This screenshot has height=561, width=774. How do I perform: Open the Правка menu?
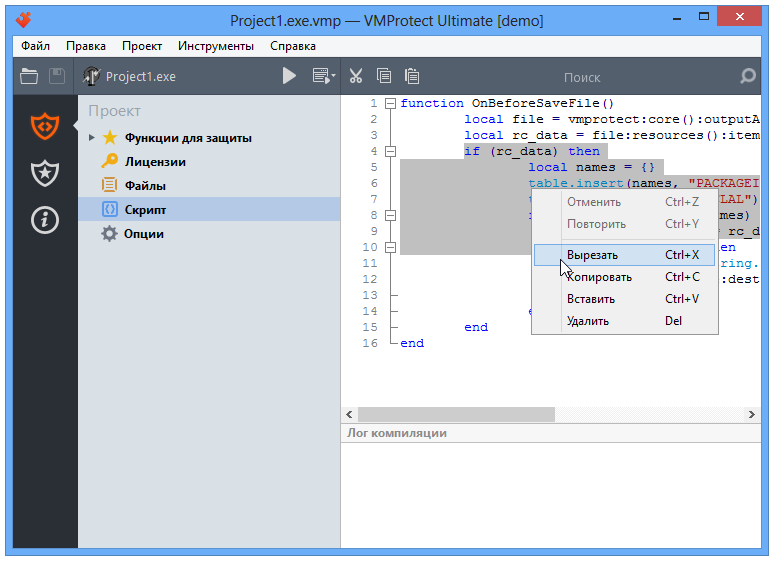click(x=86, y=46)
